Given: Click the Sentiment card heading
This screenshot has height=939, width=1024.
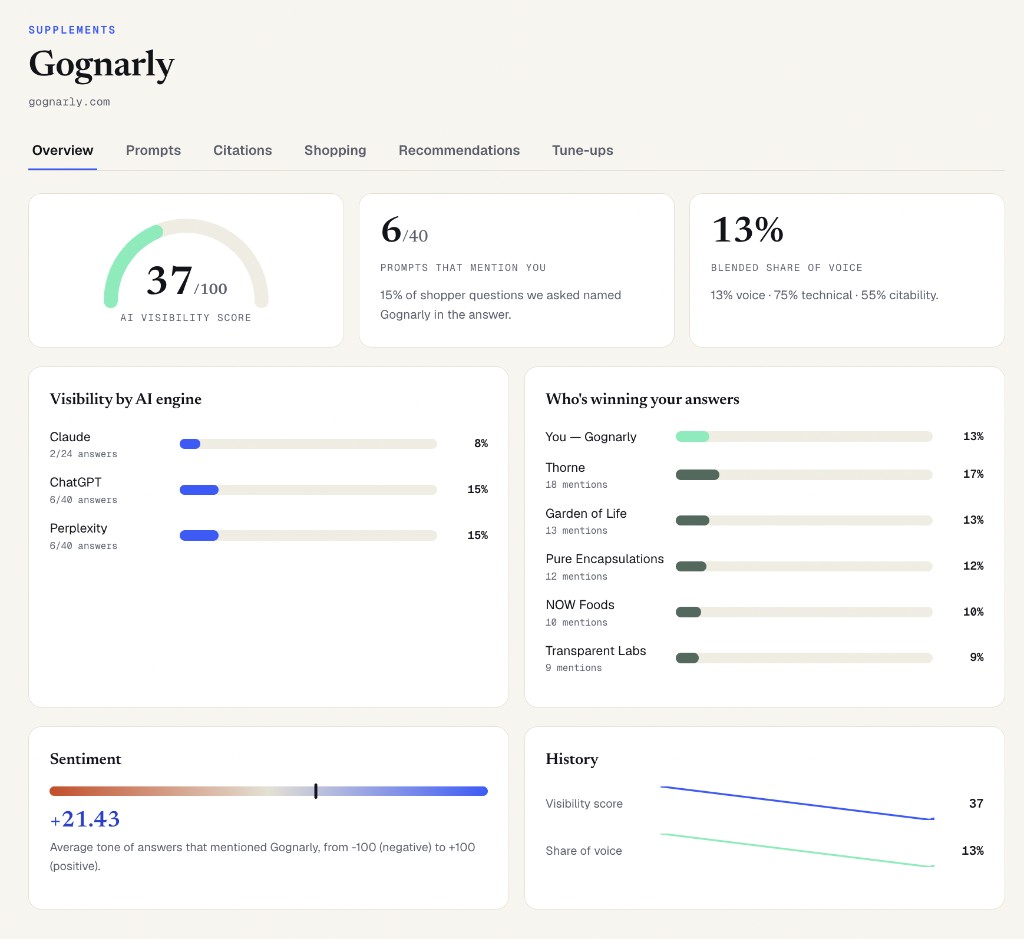Looking at the screenshot, I should tap(86, 759).
